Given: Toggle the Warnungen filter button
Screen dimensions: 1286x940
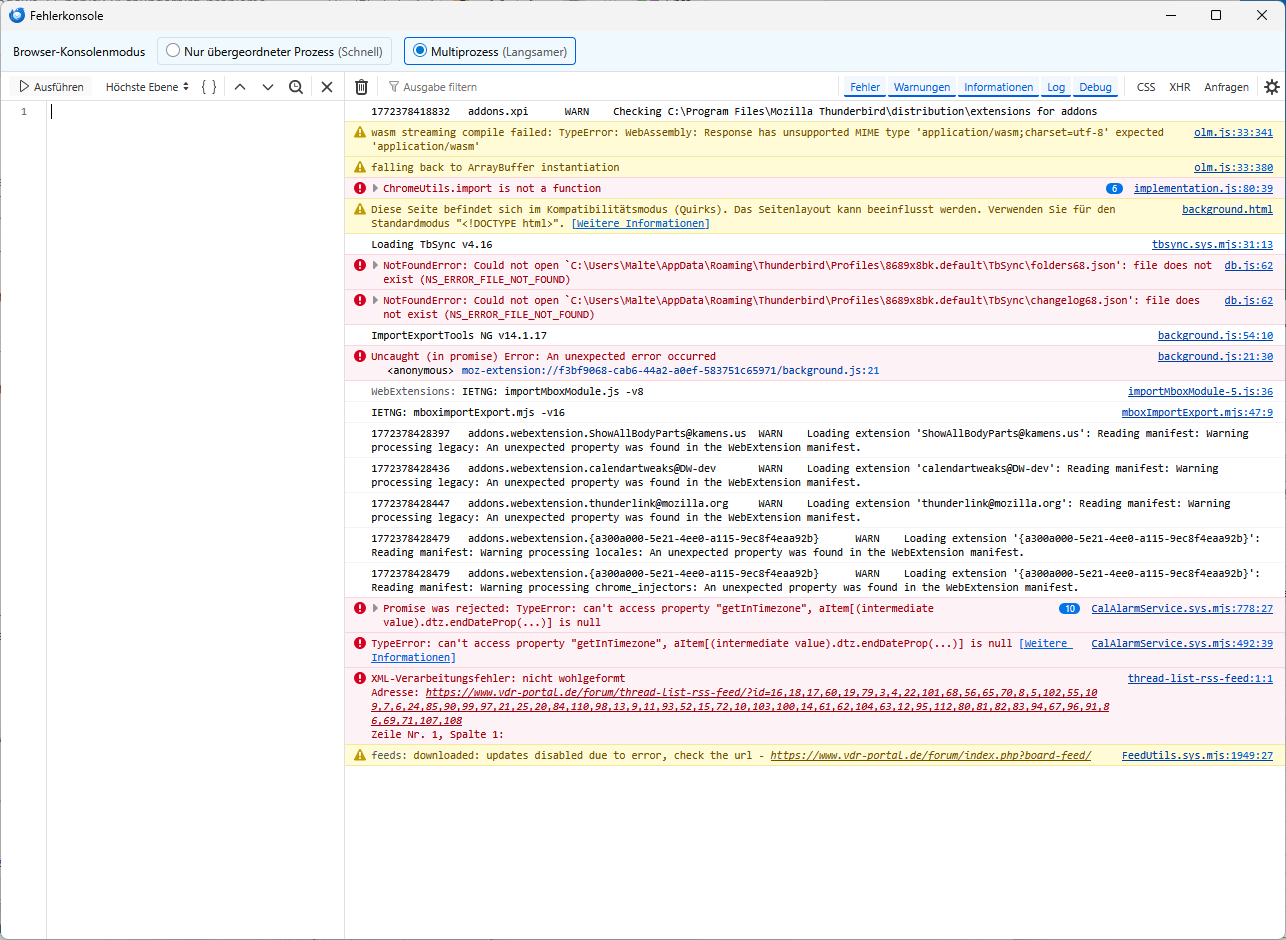Looking at the screenshot, I should pos(922,87).
